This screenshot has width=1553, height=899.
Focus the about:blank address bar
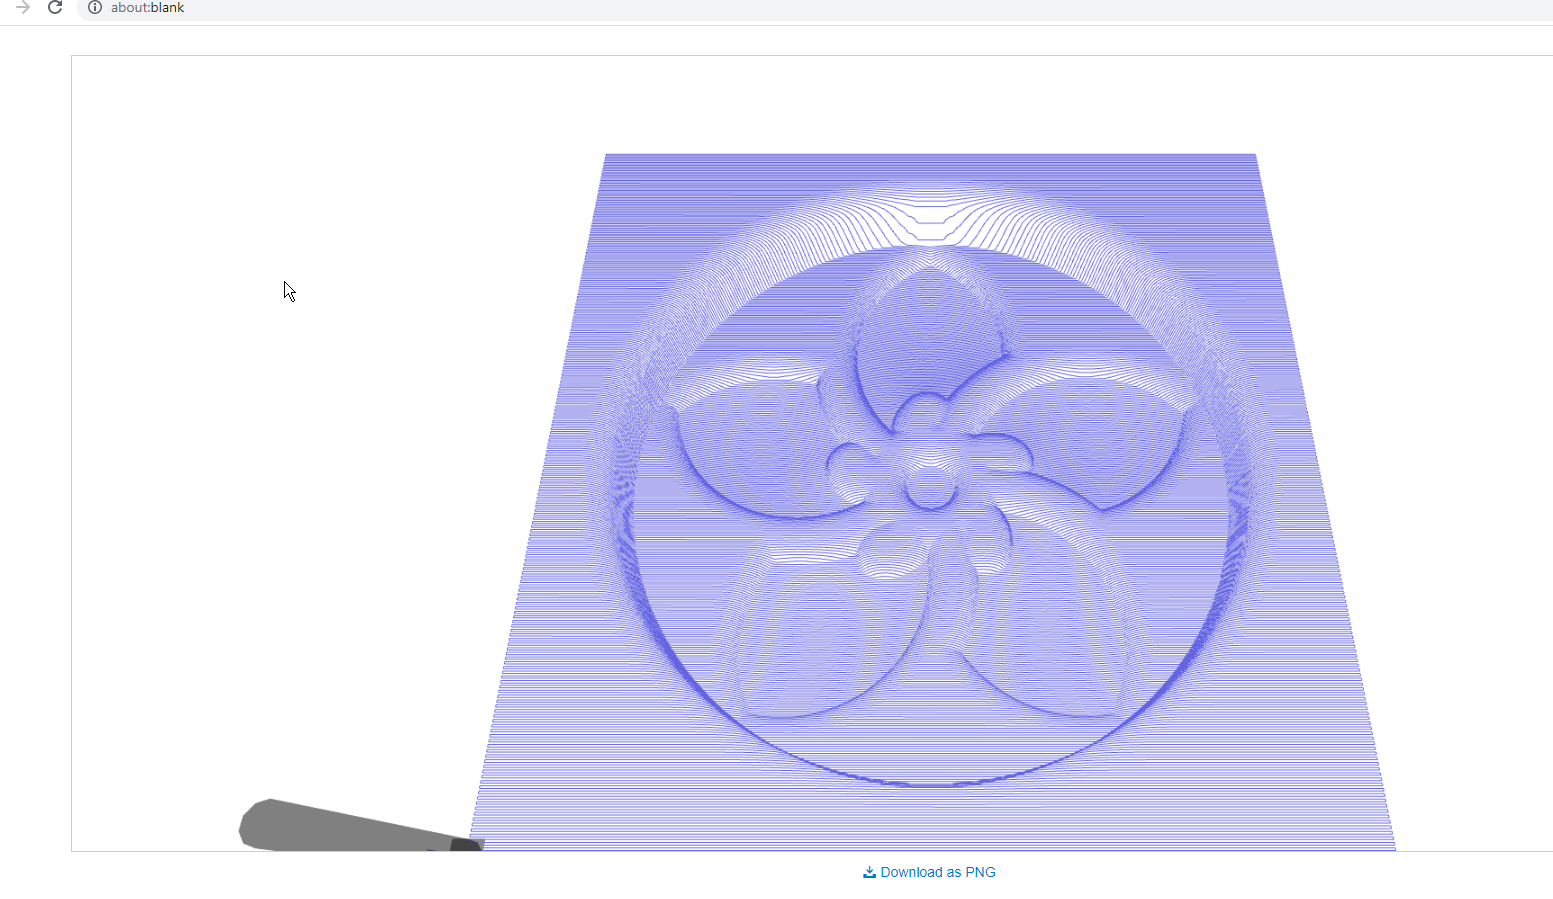pyautogui.click(x=815, y=8)
